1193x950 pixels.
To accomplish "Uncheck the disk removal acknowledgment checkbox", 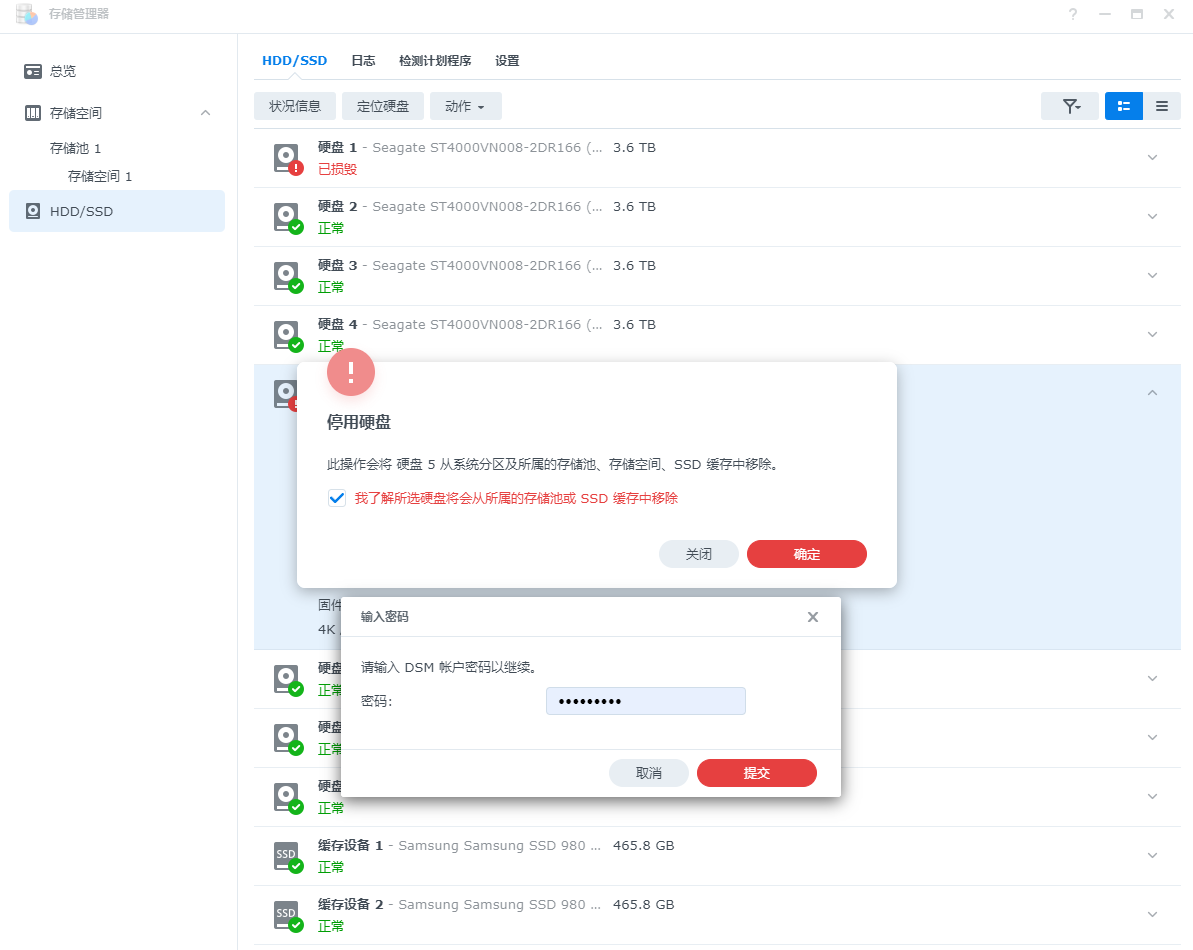I will [x=337, y=498].
